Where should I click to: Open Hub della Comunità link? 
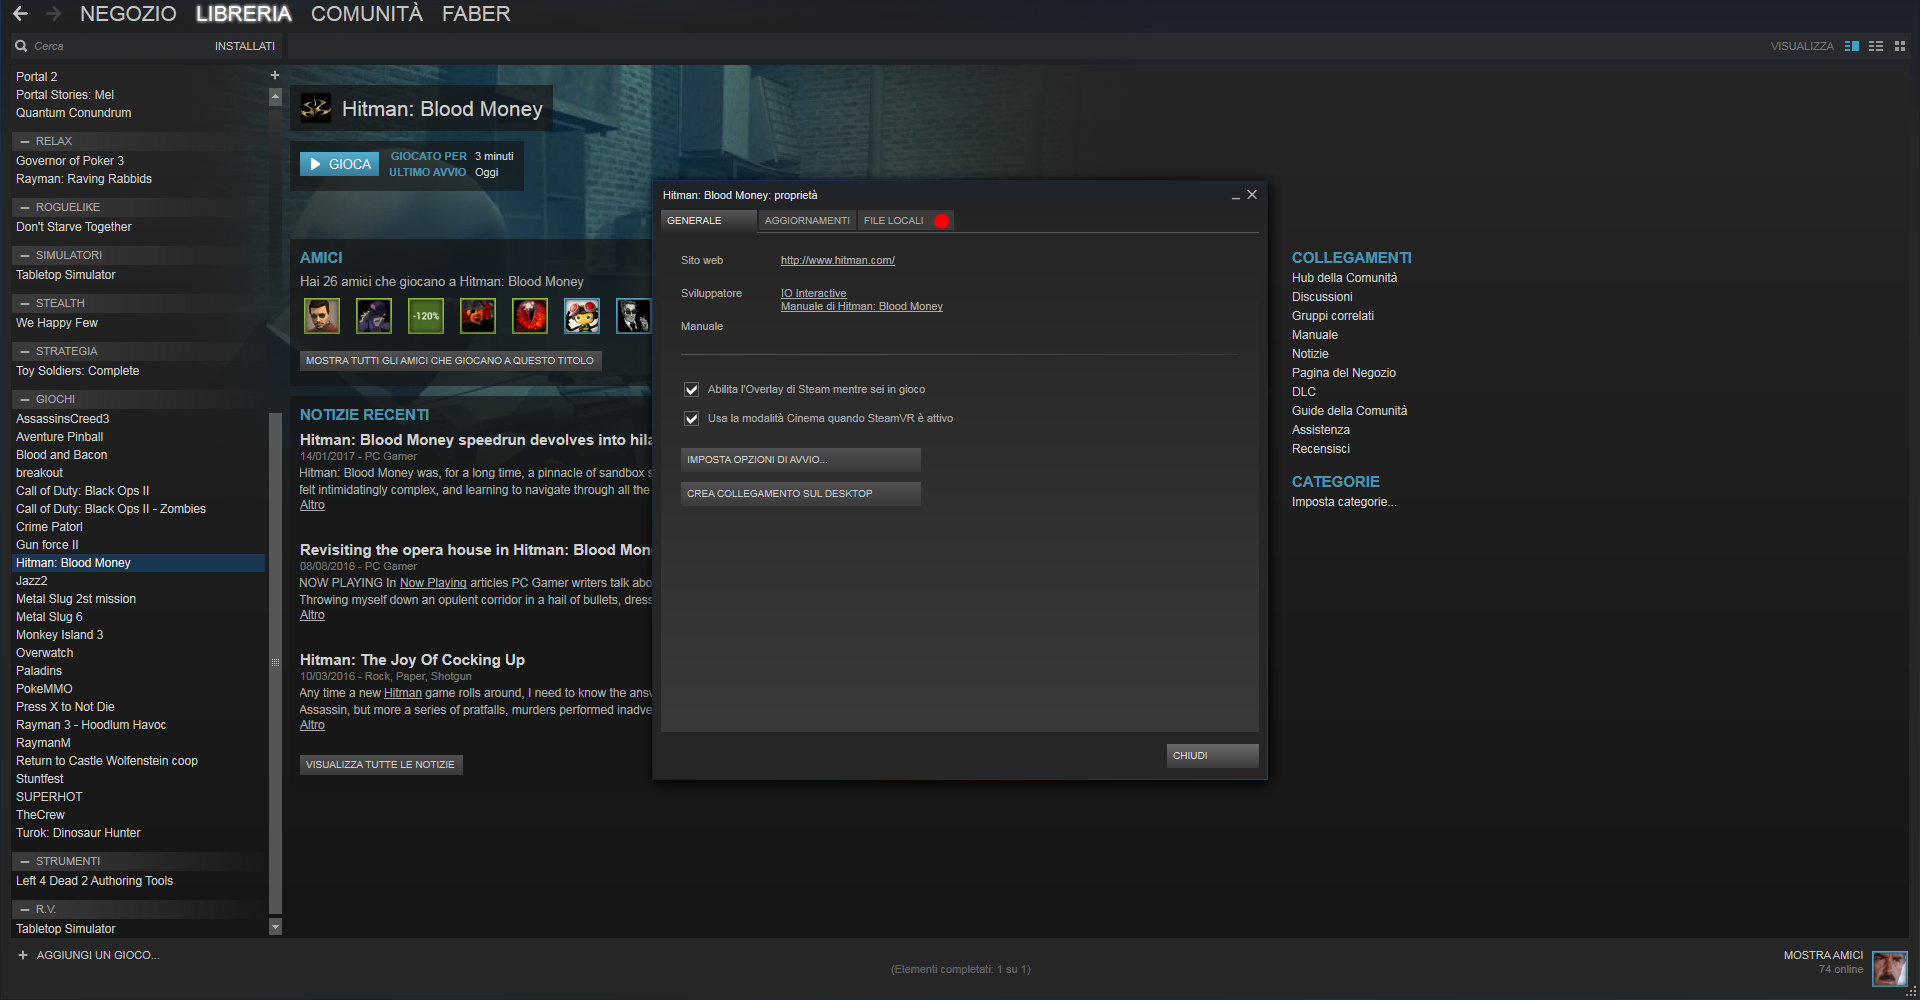coord(1344,278)
